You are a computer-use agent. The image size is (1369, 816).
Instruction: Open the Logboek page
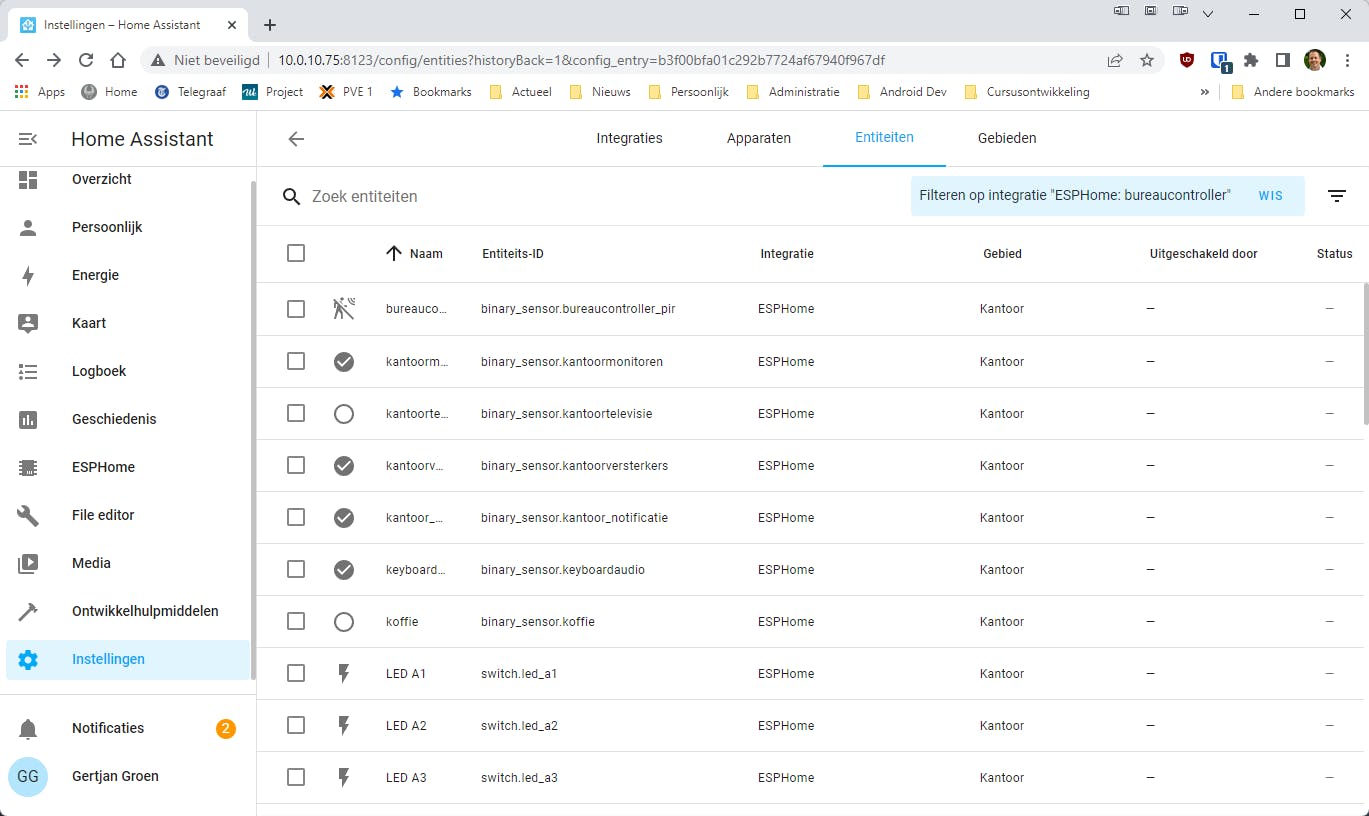[x=99, y=371]
